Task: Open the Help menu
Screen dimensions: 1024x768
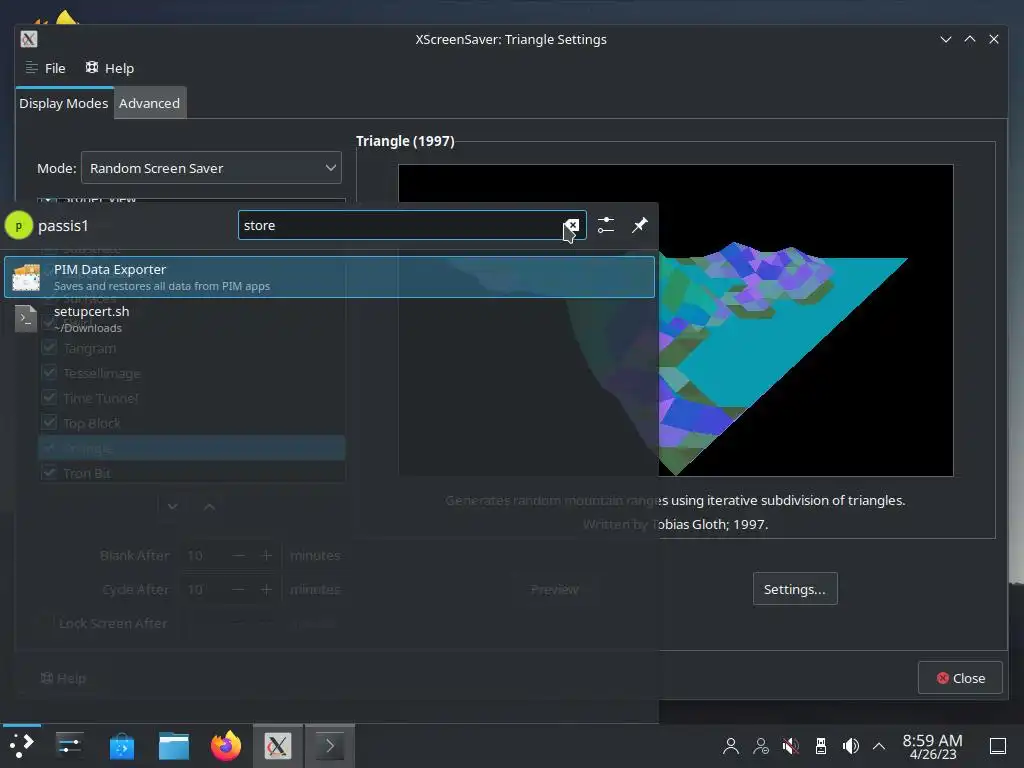Action: click(110, 68)
